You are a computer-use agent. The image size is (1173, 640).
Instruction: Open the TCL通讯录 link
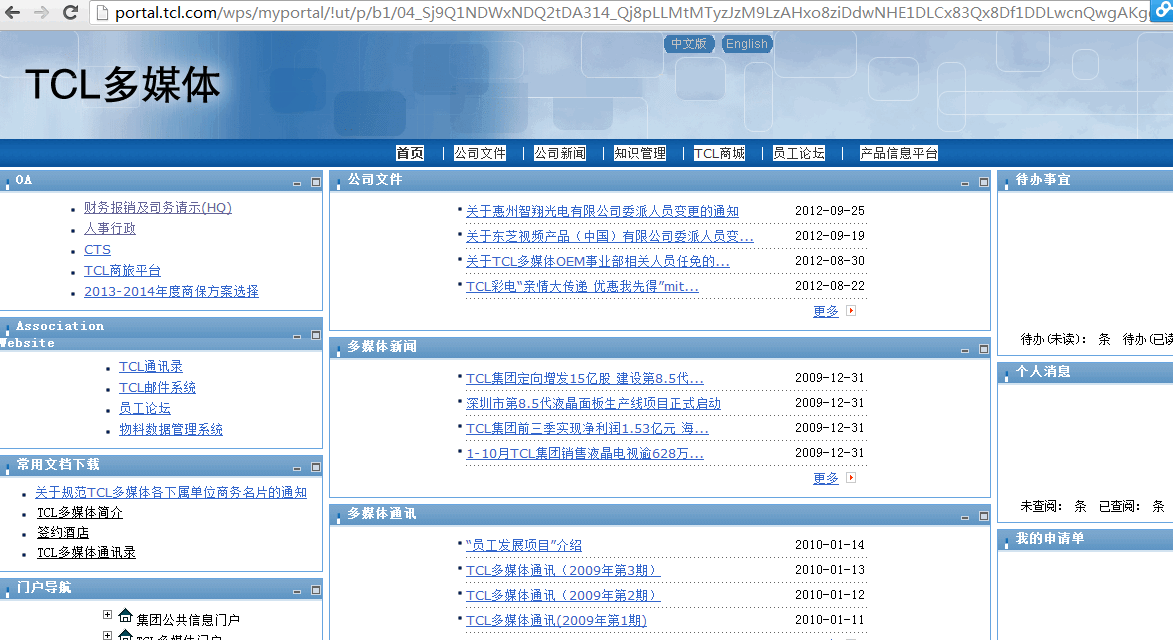[x=151, y=366]
